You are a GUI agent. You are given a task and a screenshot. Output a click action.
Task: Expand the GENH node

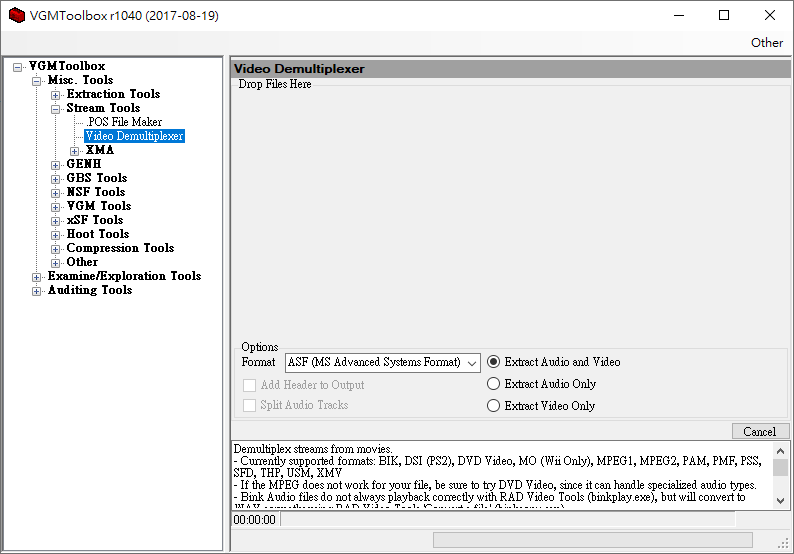click(56, 165)
